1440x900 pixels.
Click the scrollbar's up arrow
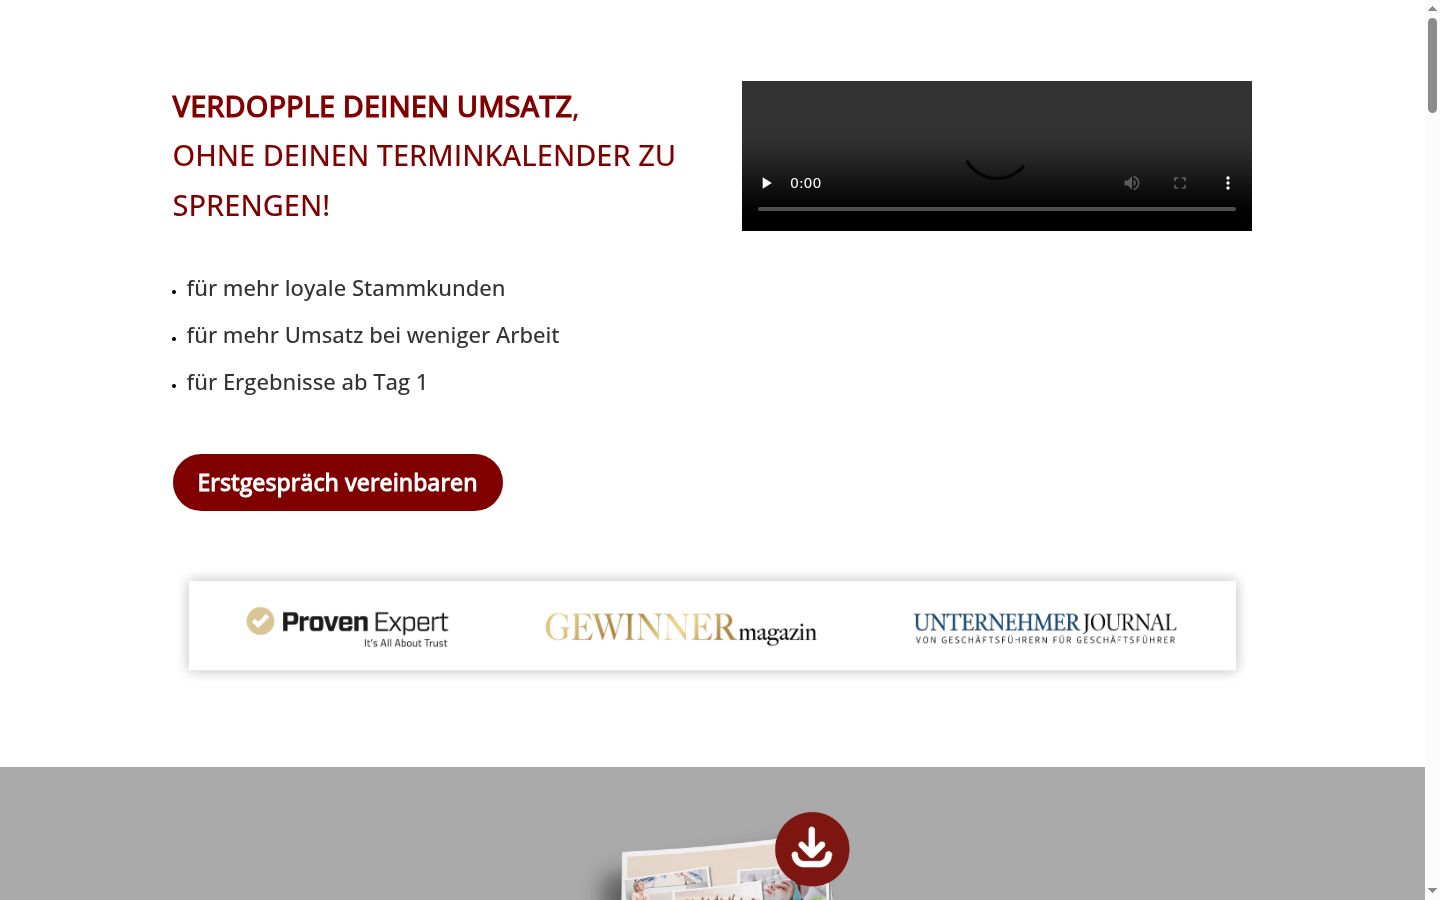[x=1432, y=8]
